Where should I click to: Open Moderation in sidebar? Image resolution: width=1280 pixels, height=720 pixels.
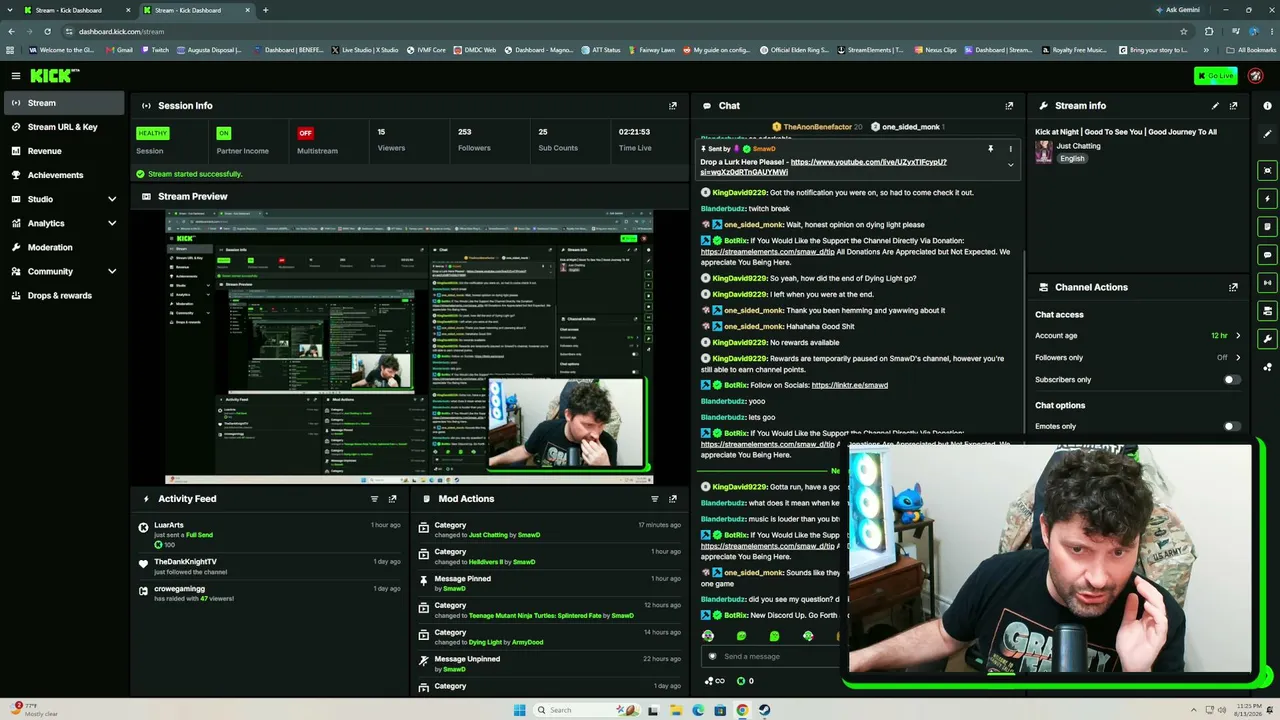[x=64, y=247]
